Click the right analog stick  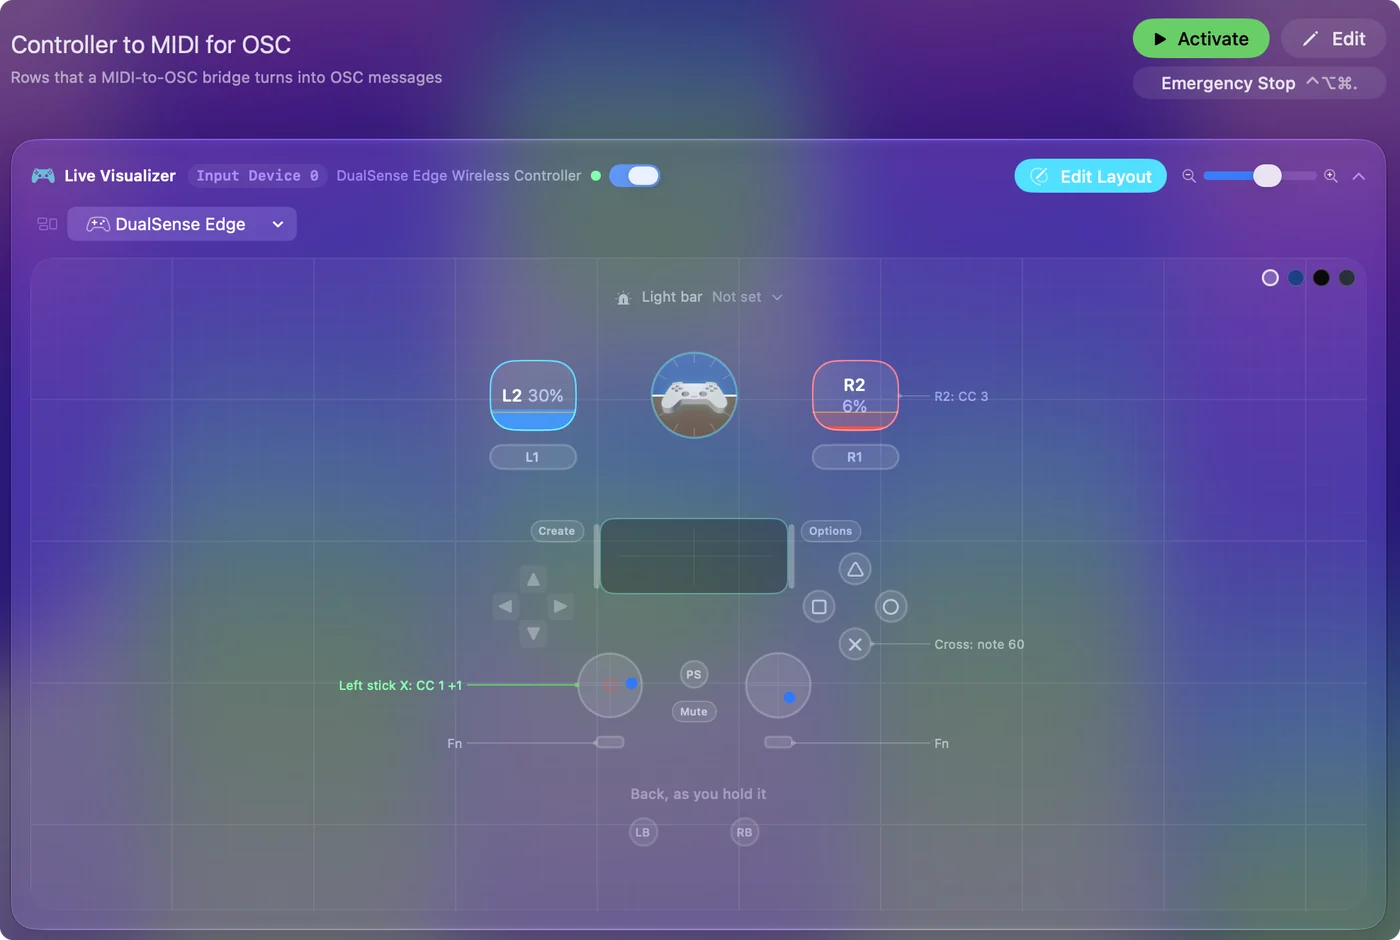point(778,685)
